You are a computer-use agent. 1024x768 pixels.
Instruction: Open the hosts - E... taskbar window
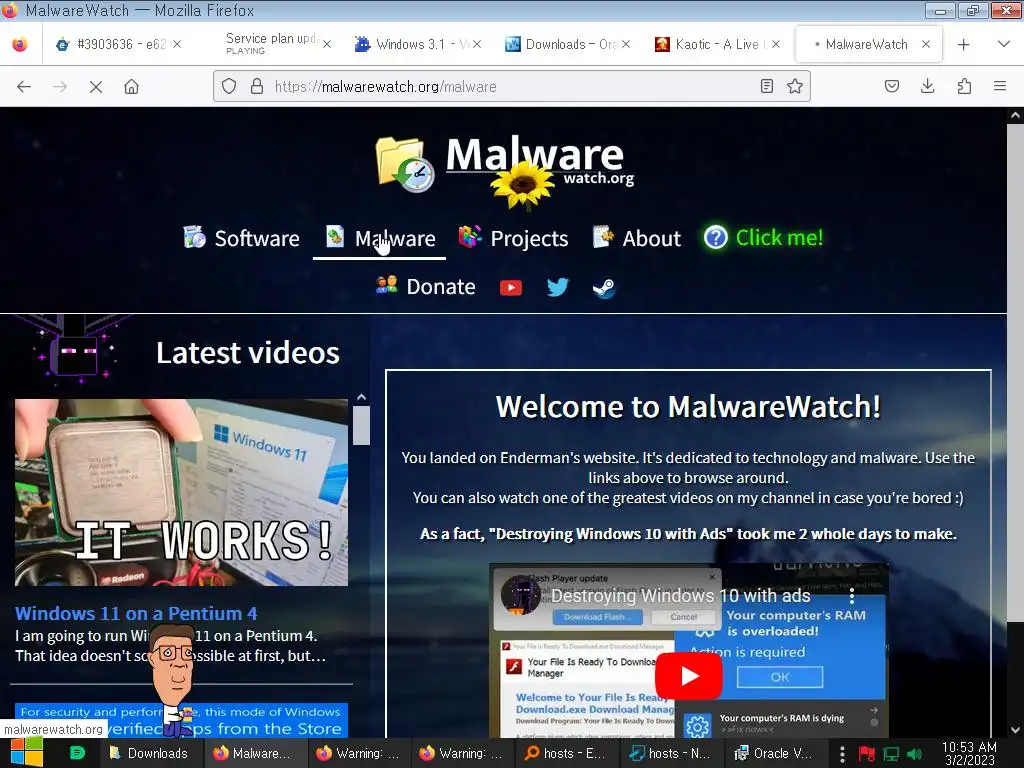566,753
